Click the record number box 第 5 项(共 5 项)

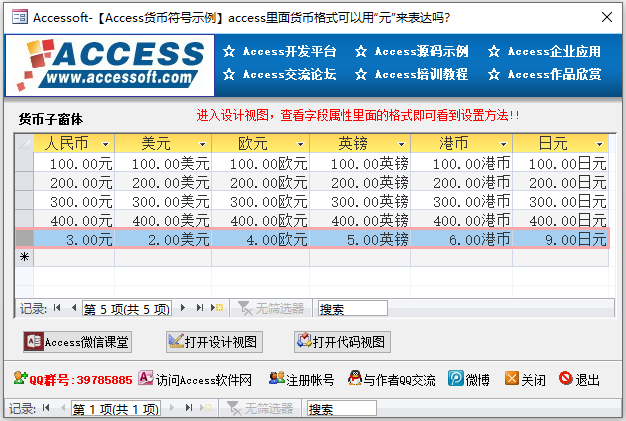pyautogui.click(x=127, y=308)
